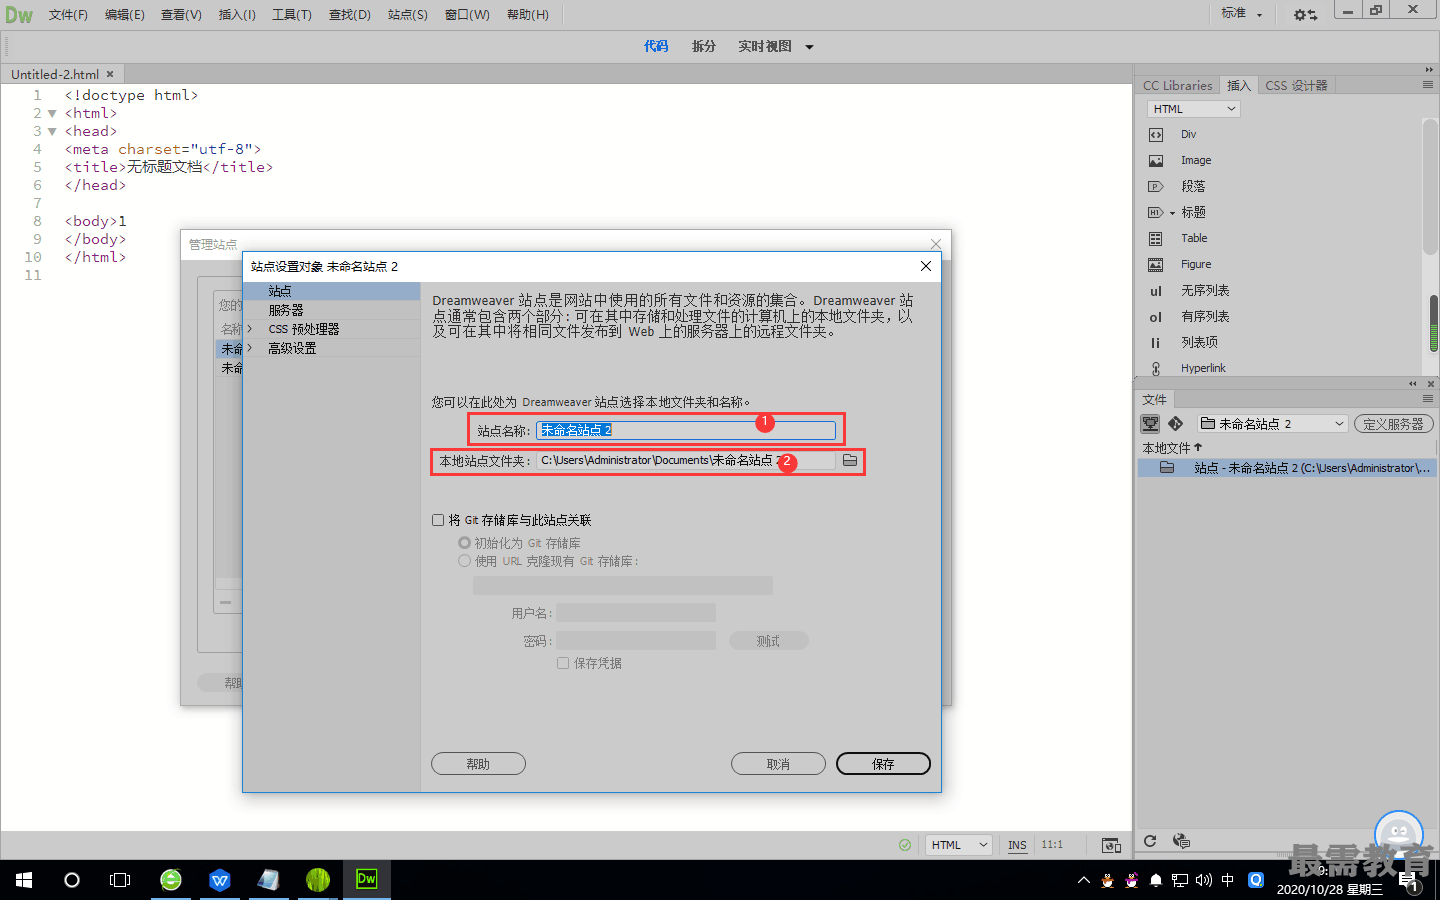Click the browse folder icon for 本地站点文件夹

[x=850, y=460]
